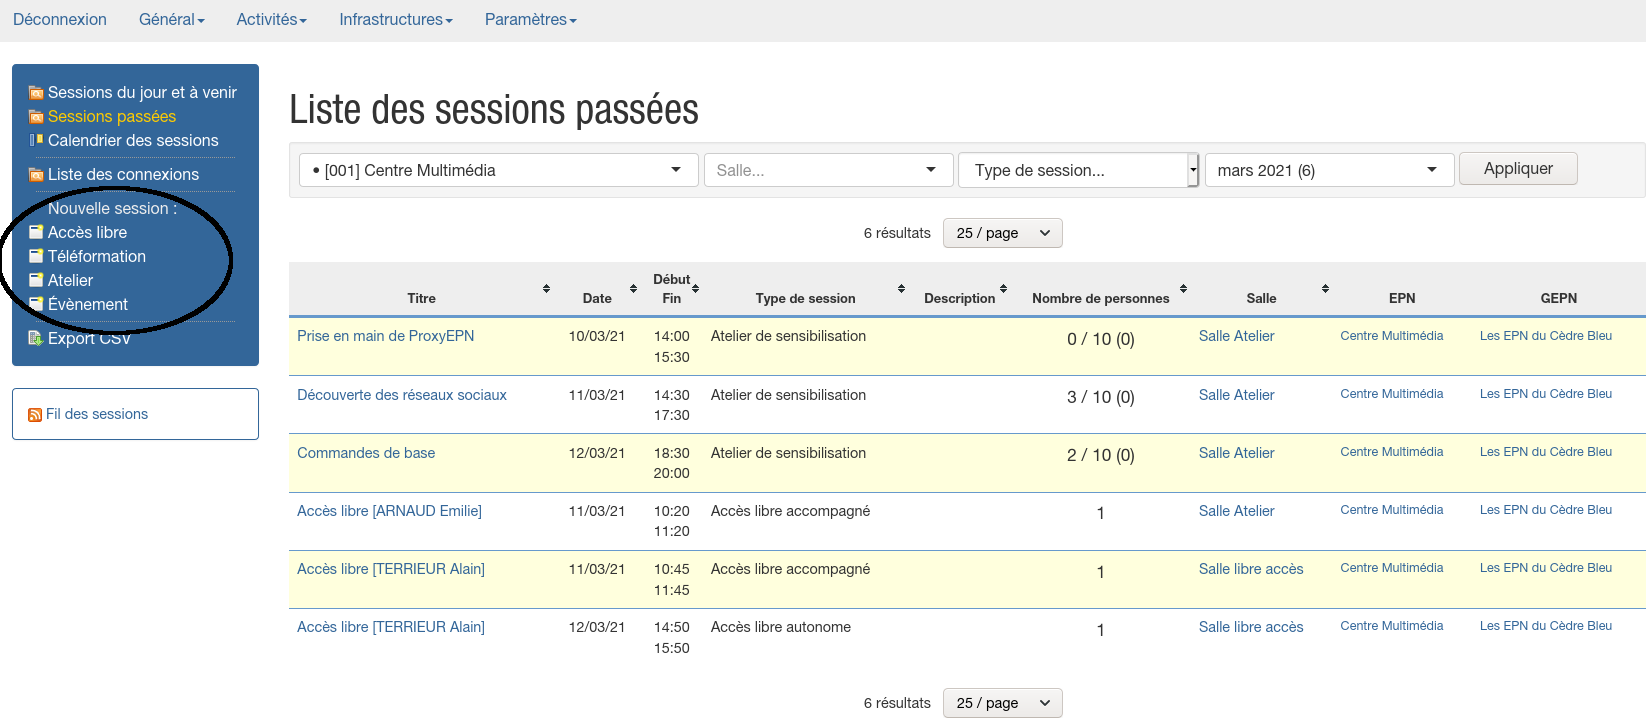Image resolution: width=1646 pixels, height=720 pixels.
Task: Open the mars 2021 month selector
Action: (1327, 170)
